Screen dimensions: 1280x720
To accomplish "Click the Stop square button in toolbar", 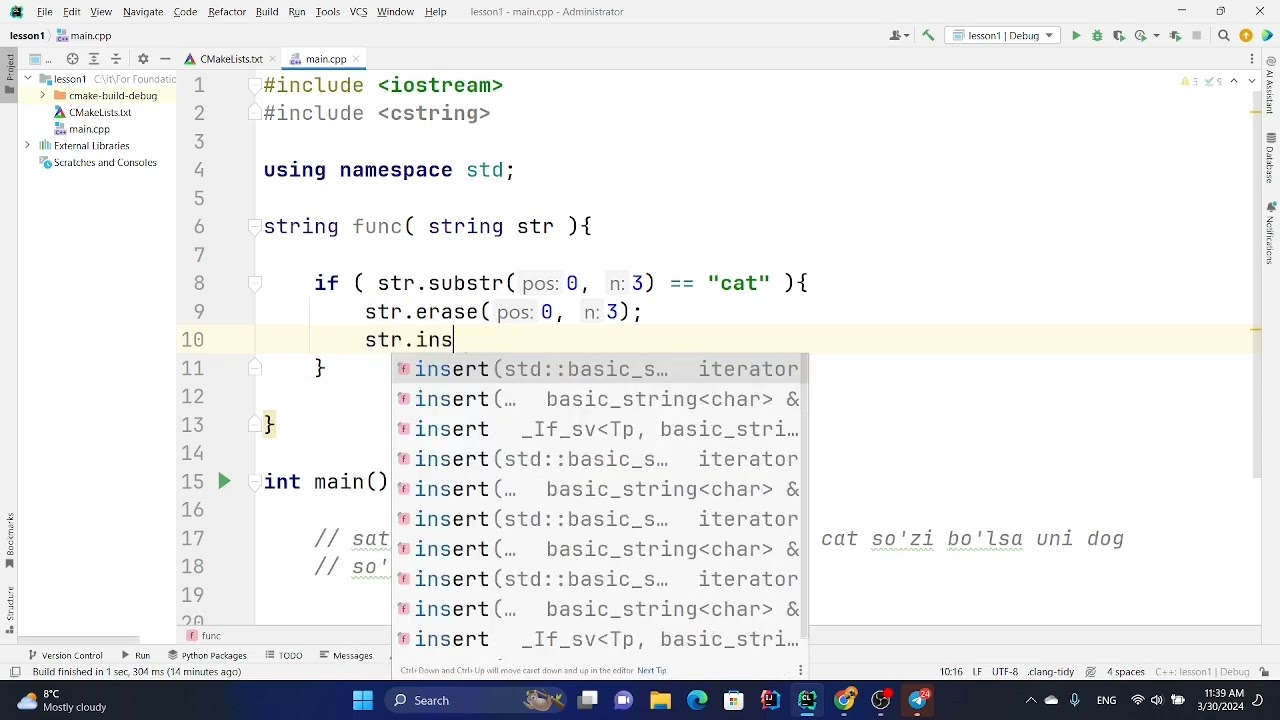I will 1198,36.
